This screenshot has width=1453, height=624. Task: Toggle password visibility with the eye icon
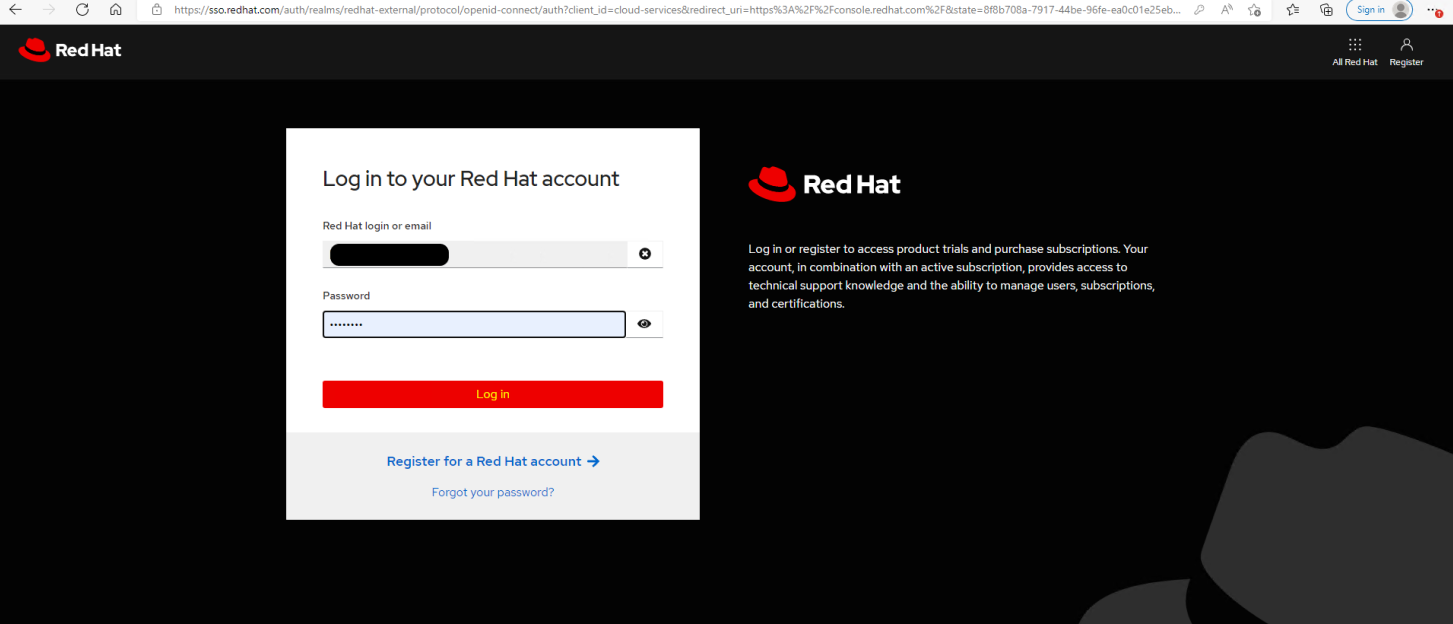pos(644,324)
